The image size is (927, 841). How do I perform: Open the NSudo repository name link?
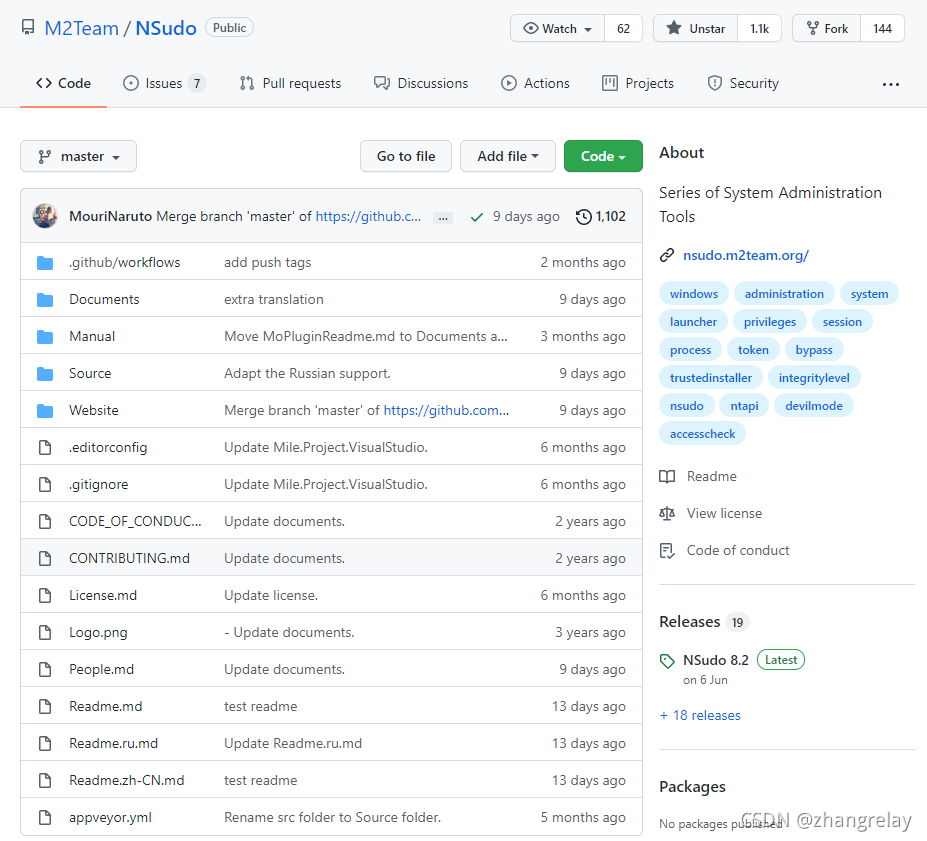coord(166,28)
